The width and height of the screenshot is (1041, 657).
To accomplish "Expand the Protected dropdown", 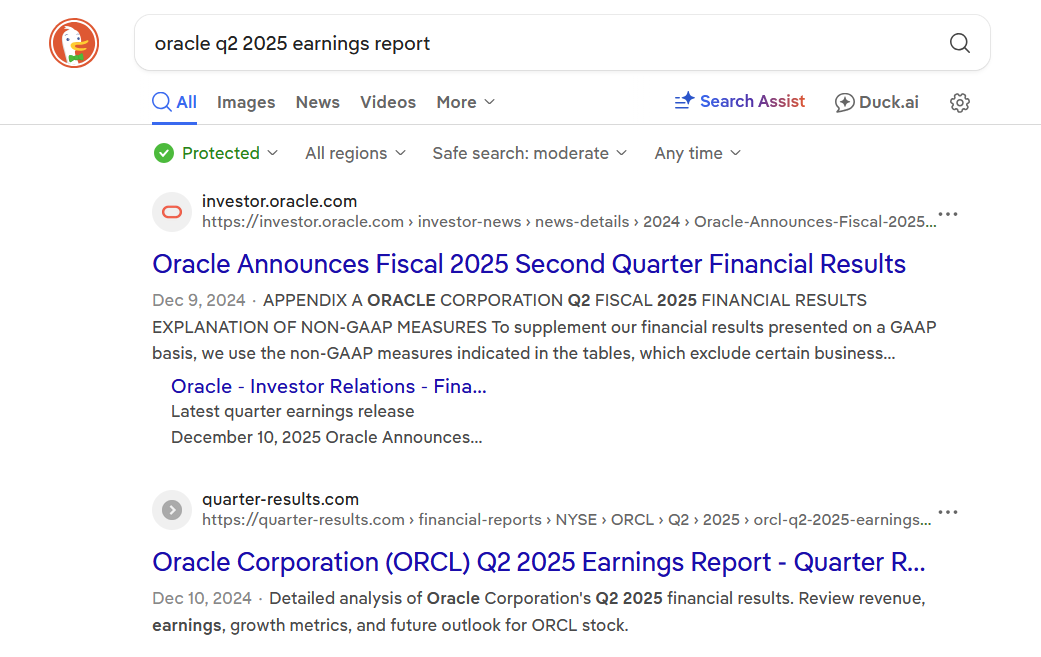I will coord(216,153).
